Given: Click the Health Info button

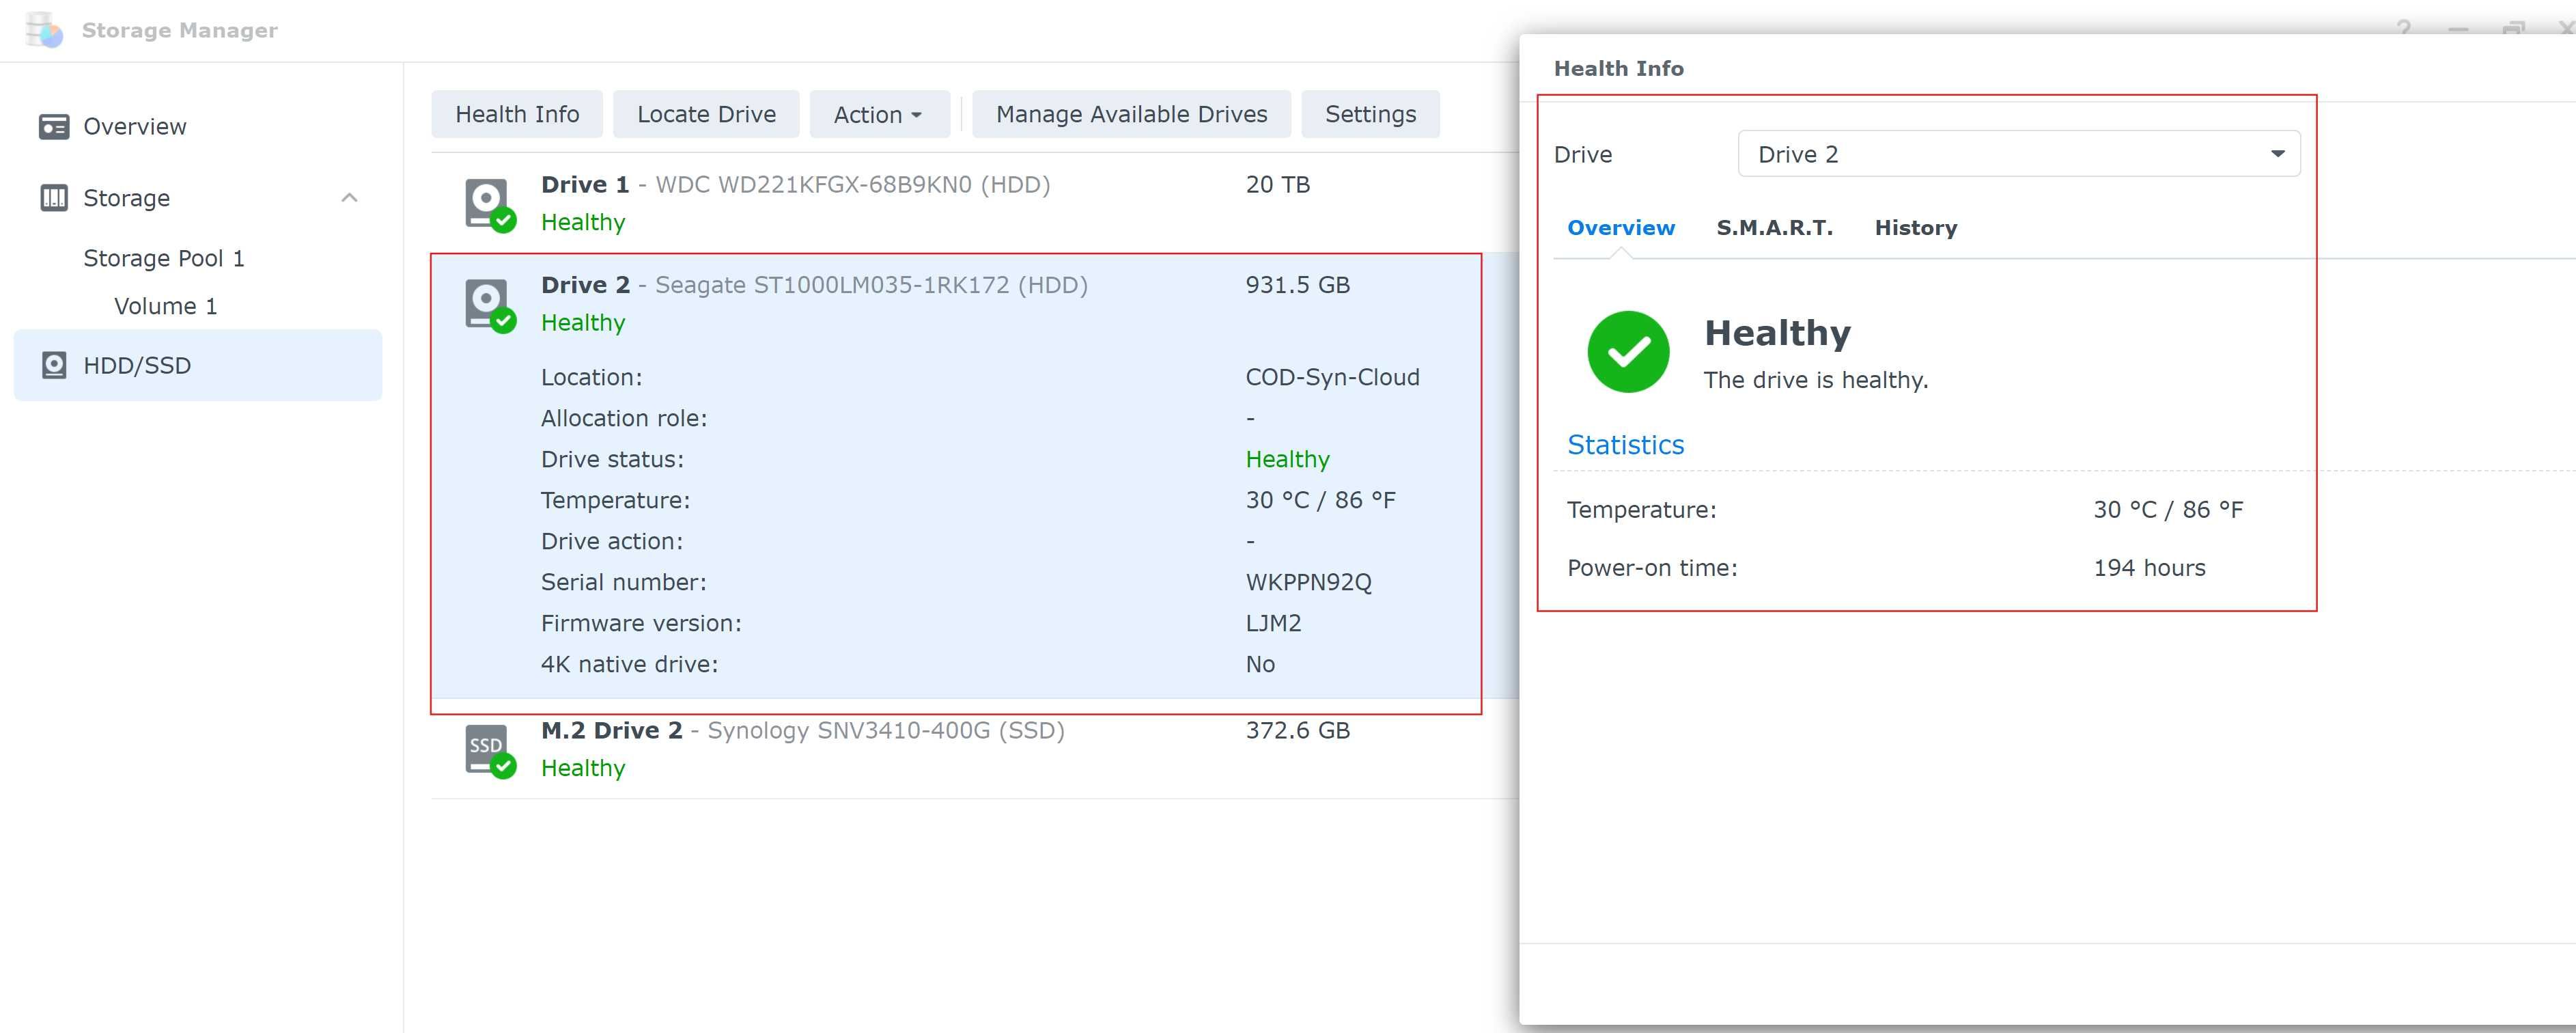Looking at the screenshot, I should pos(517,114).
